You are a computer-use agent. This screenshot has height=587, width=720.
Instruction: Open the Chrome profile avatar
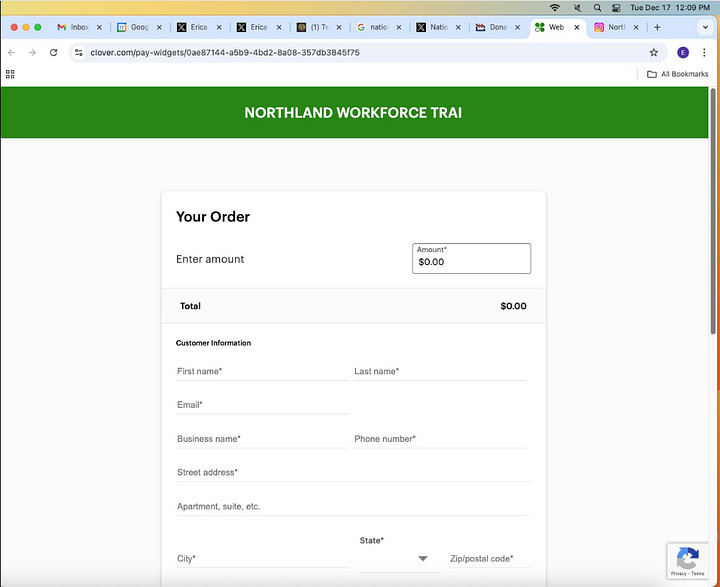point(683,53)
